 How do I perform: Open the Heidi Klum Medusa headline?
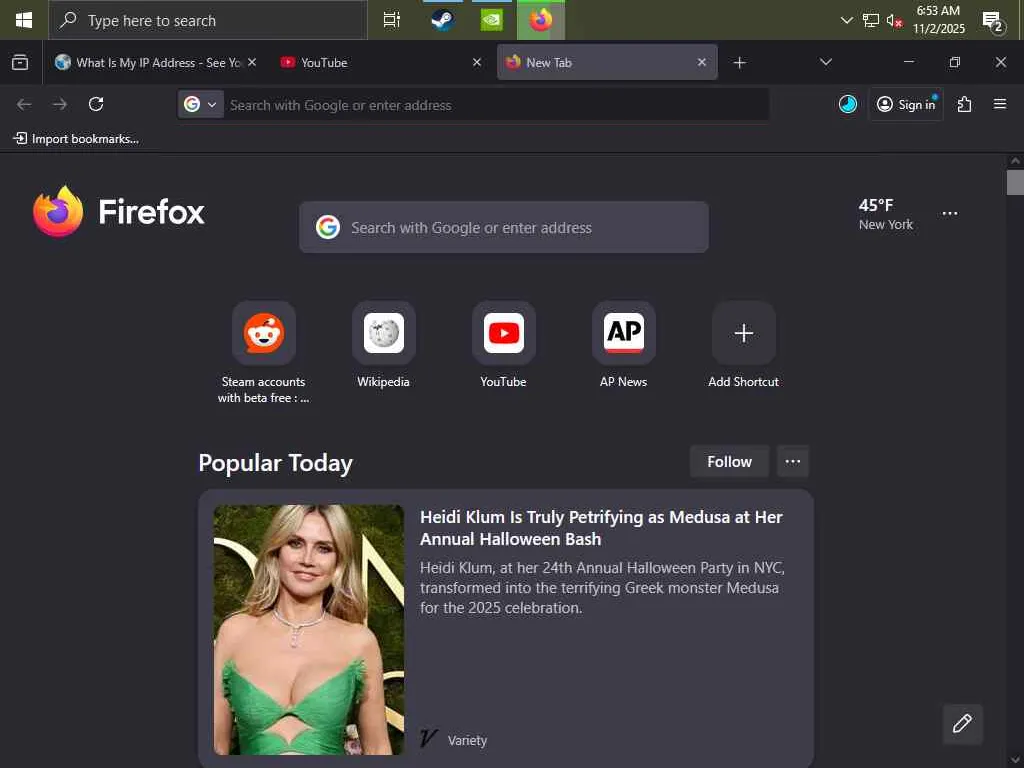pos(601,528)
